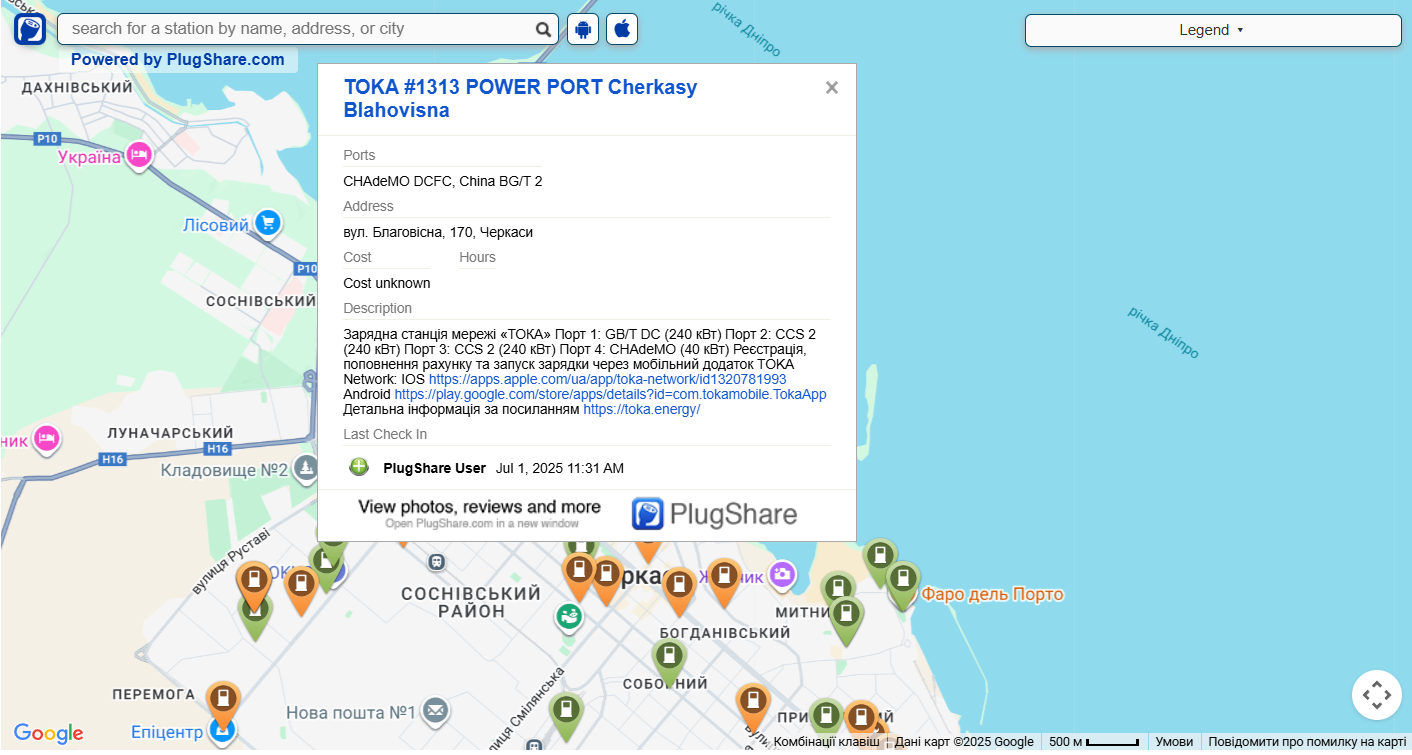Open the apps.apple.com TOKA Network link

click(607, 380)
